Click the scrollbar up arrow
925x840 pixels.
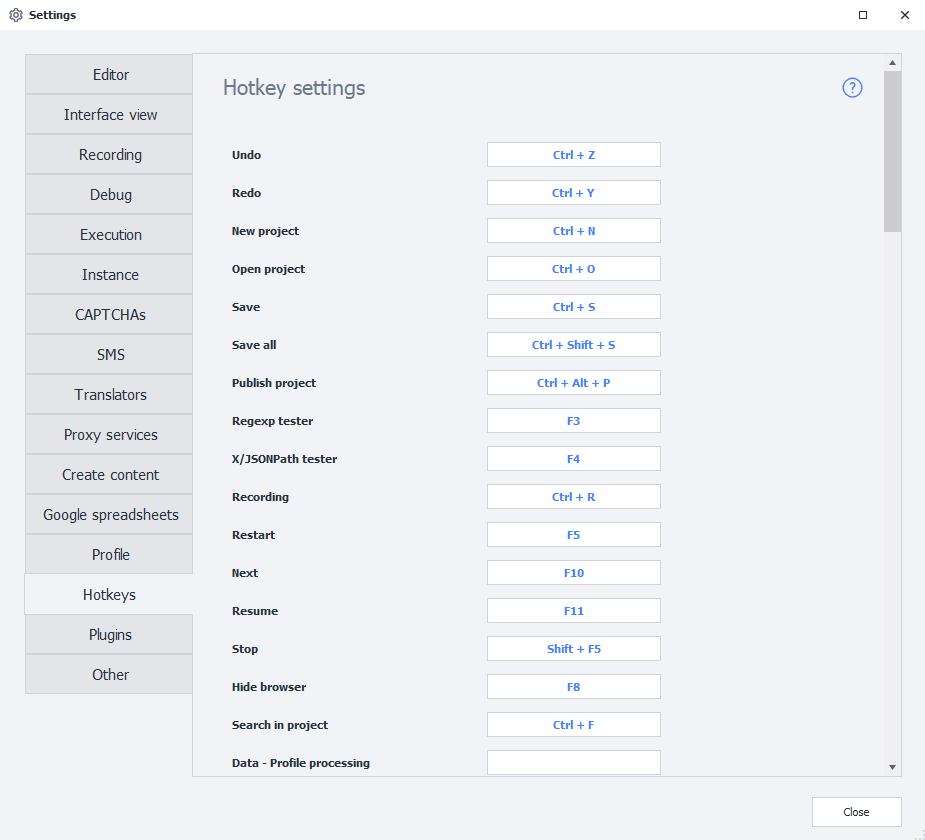(x=892, y=62)
